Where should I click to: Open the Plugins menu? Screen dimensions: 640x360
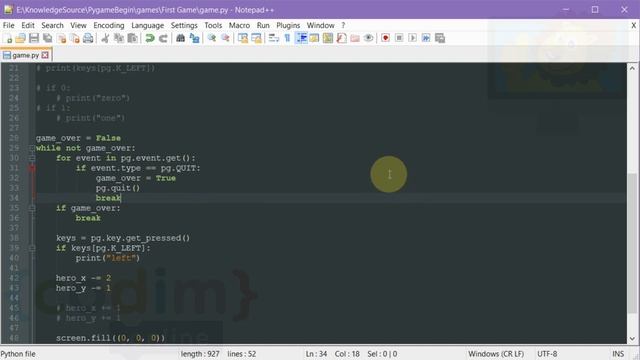(x=288, y=25)
